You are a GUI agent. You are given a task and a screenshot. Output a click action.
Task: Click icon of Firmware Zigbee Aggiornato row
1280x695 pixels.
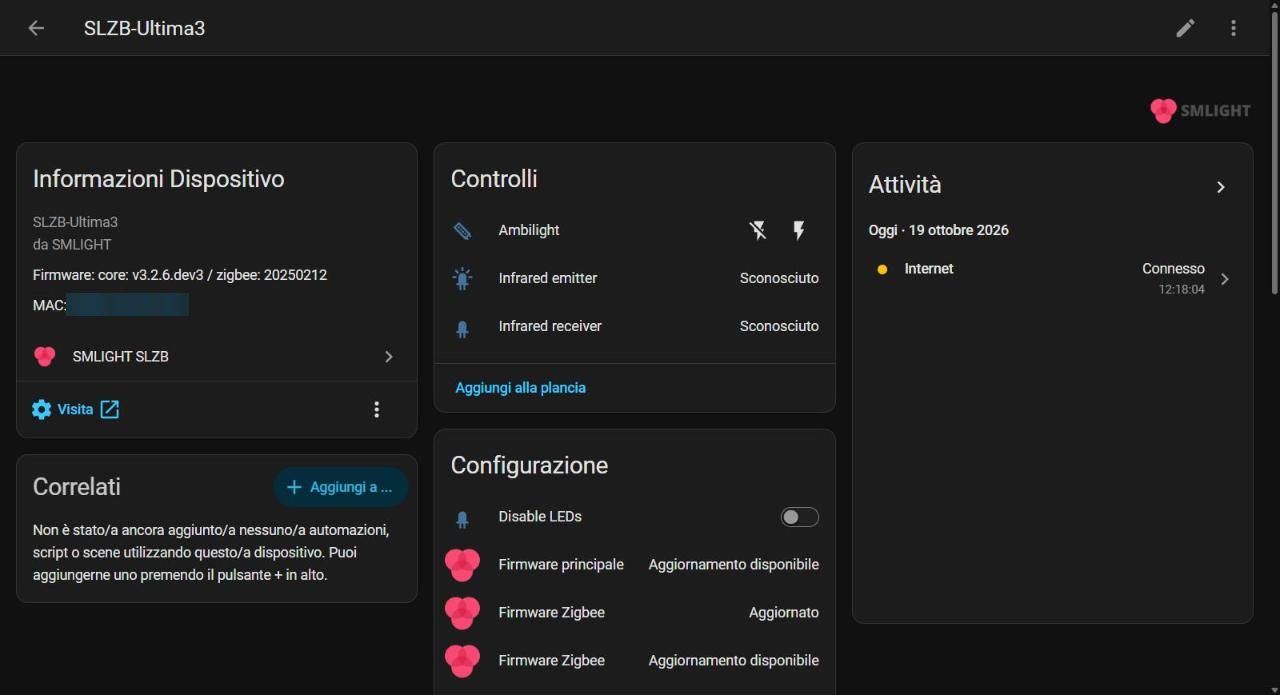click(462, 613)
